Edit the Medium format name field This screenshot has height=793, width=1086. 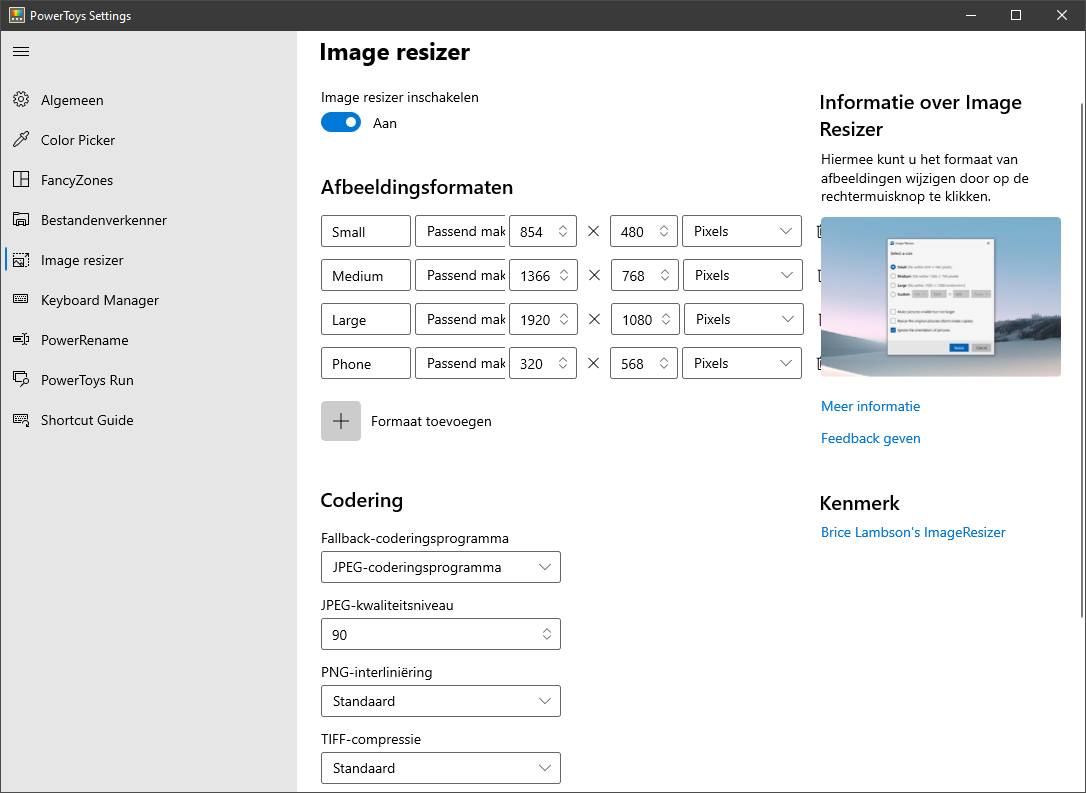366,276
